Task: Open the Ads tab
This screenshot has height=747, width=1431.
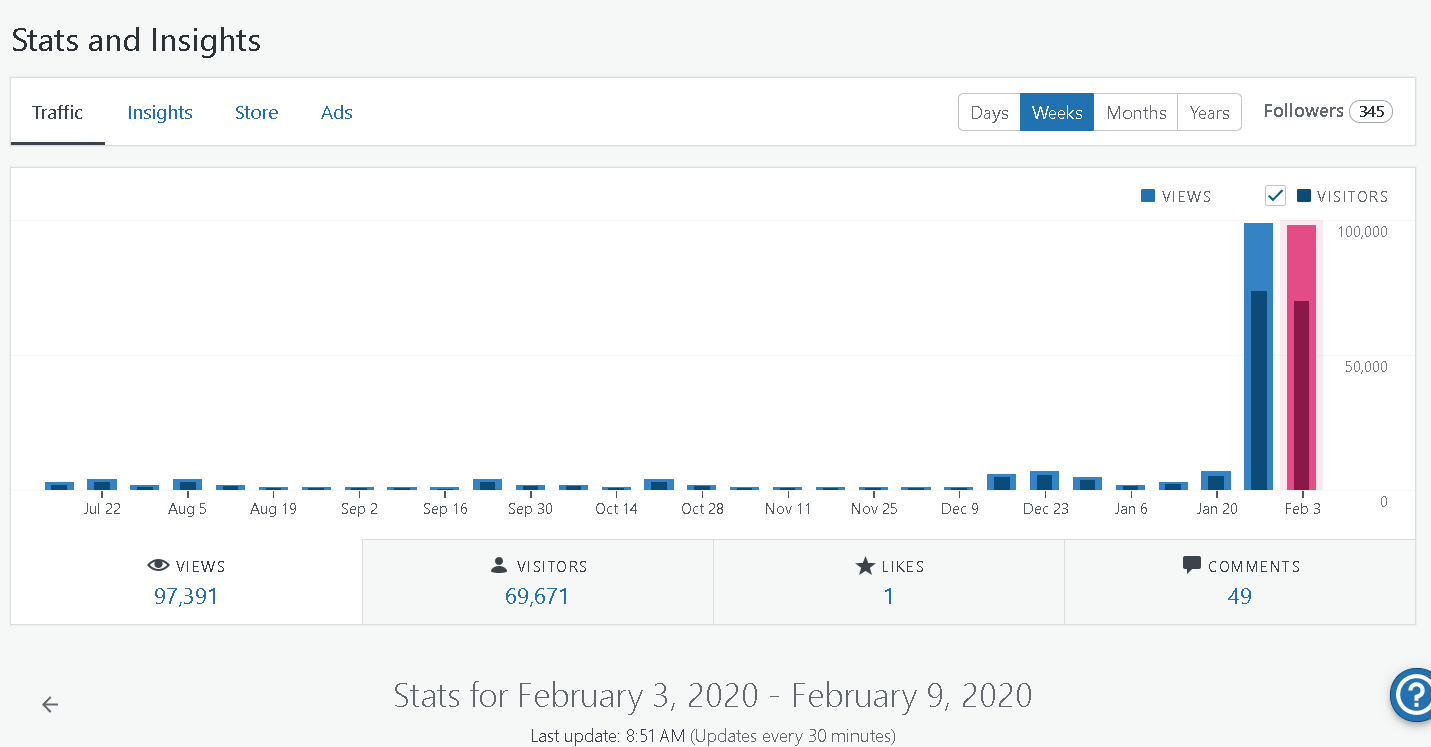Action: pos(336,113)
